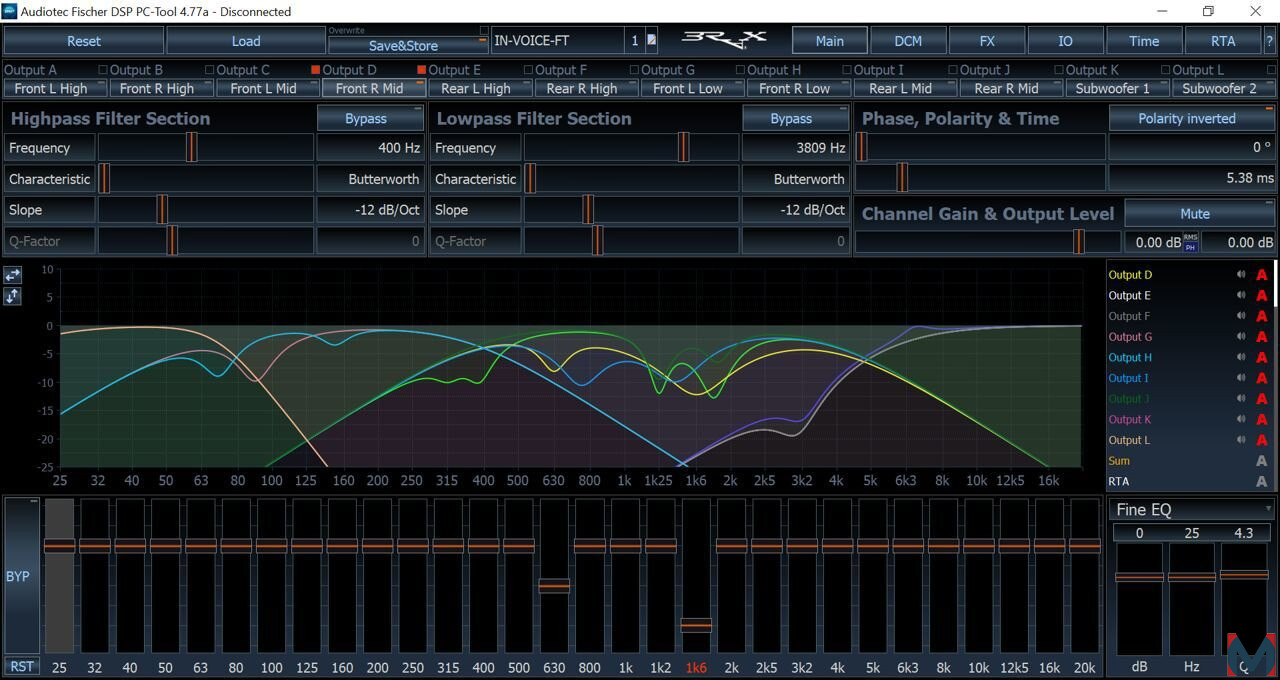The image size is (1280, 680).
Task: Open the Fine EQ dropdown
Action: (1192, 510)
